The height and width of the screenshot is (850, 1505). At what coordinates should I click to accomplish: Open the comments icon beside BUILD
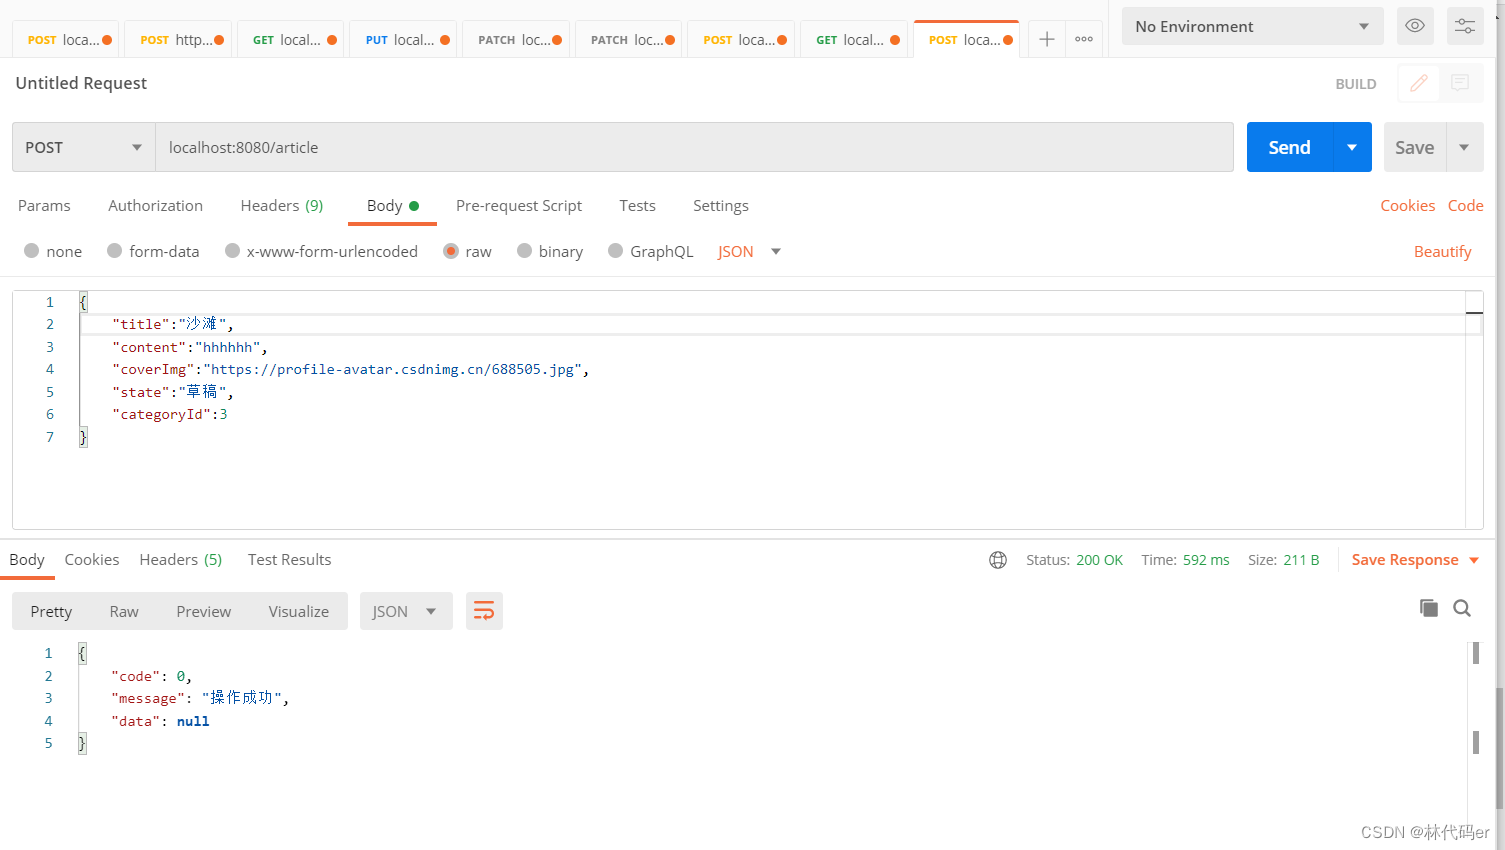click(1459, 83)
